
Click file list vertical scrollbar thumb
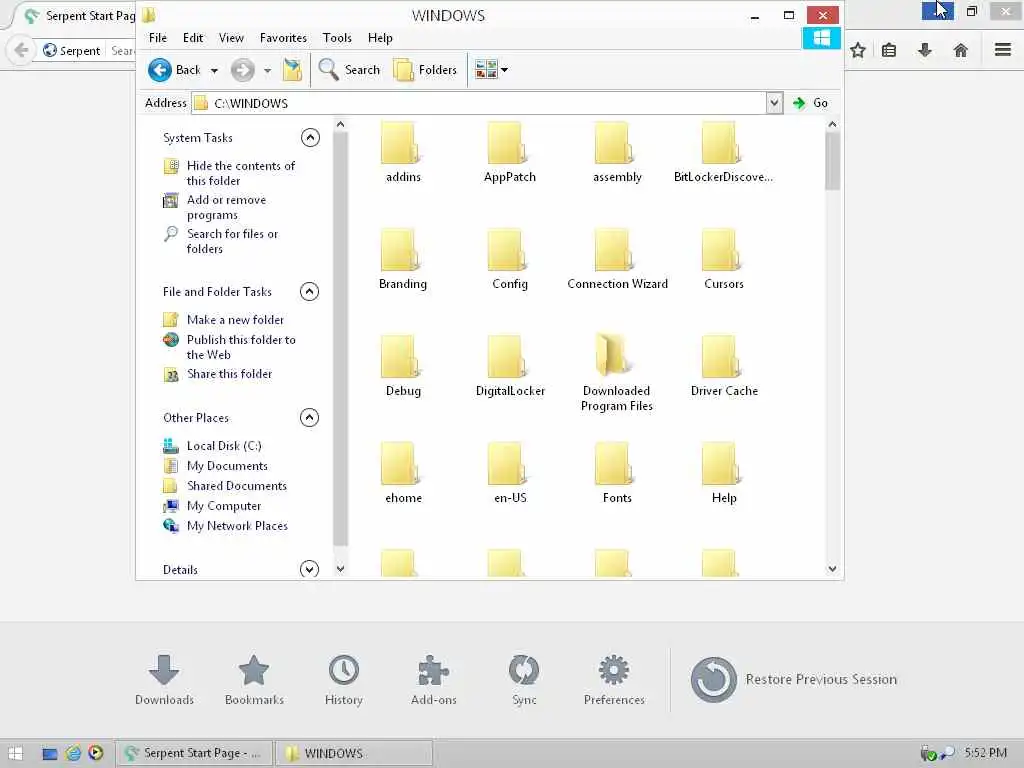click(832, 161)
